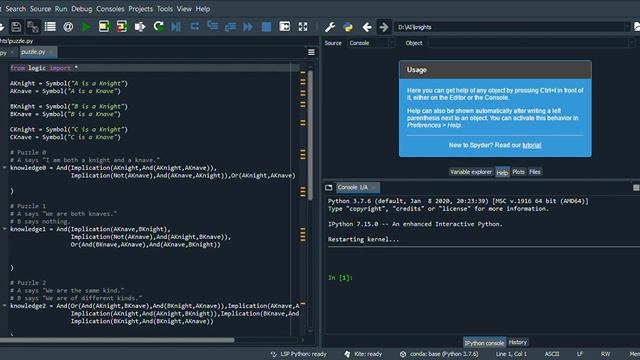Click the Save all files icon
640x360 pixels.
pyautogui.click(x=33, y=27)
